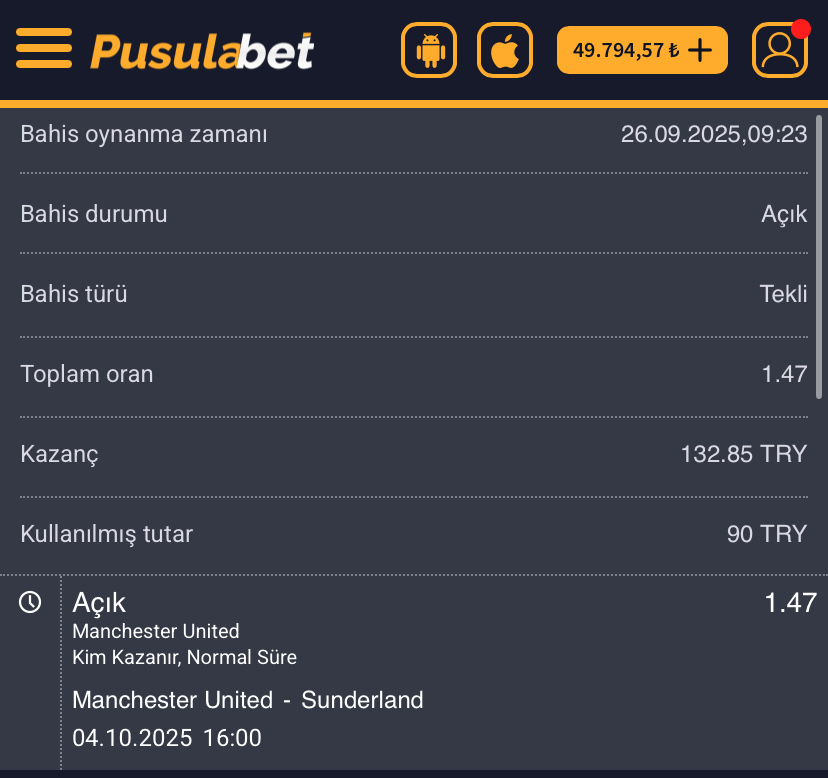Click the plus deposit icon
Viewport: 828px width, 778px height.
(x=701, y=50)
